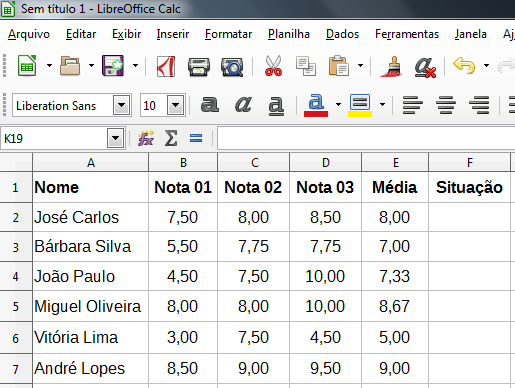Screen dimensions: 515x388
Task: Select column F header
Action: [470, 163]
